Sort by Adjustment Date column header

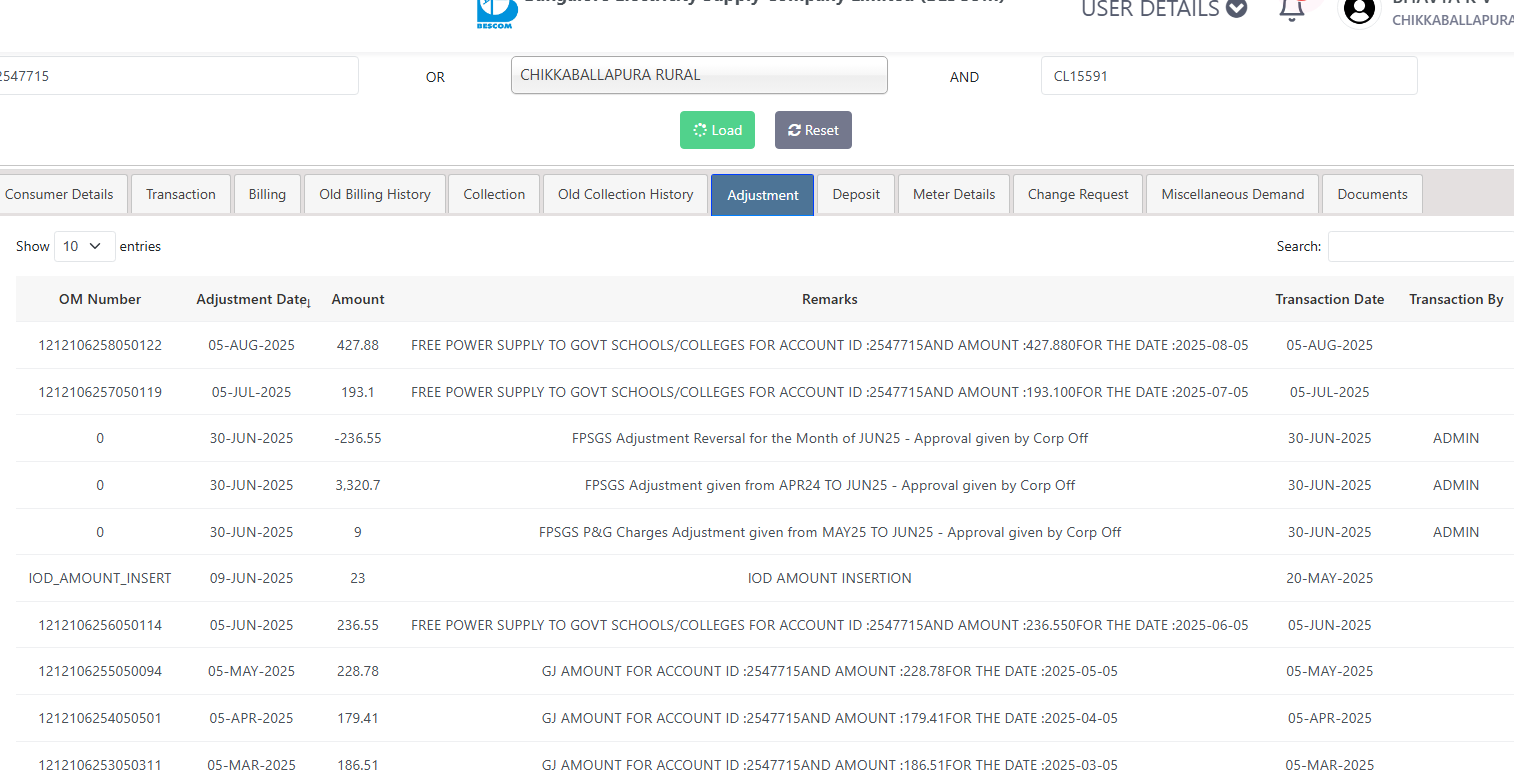251,299
